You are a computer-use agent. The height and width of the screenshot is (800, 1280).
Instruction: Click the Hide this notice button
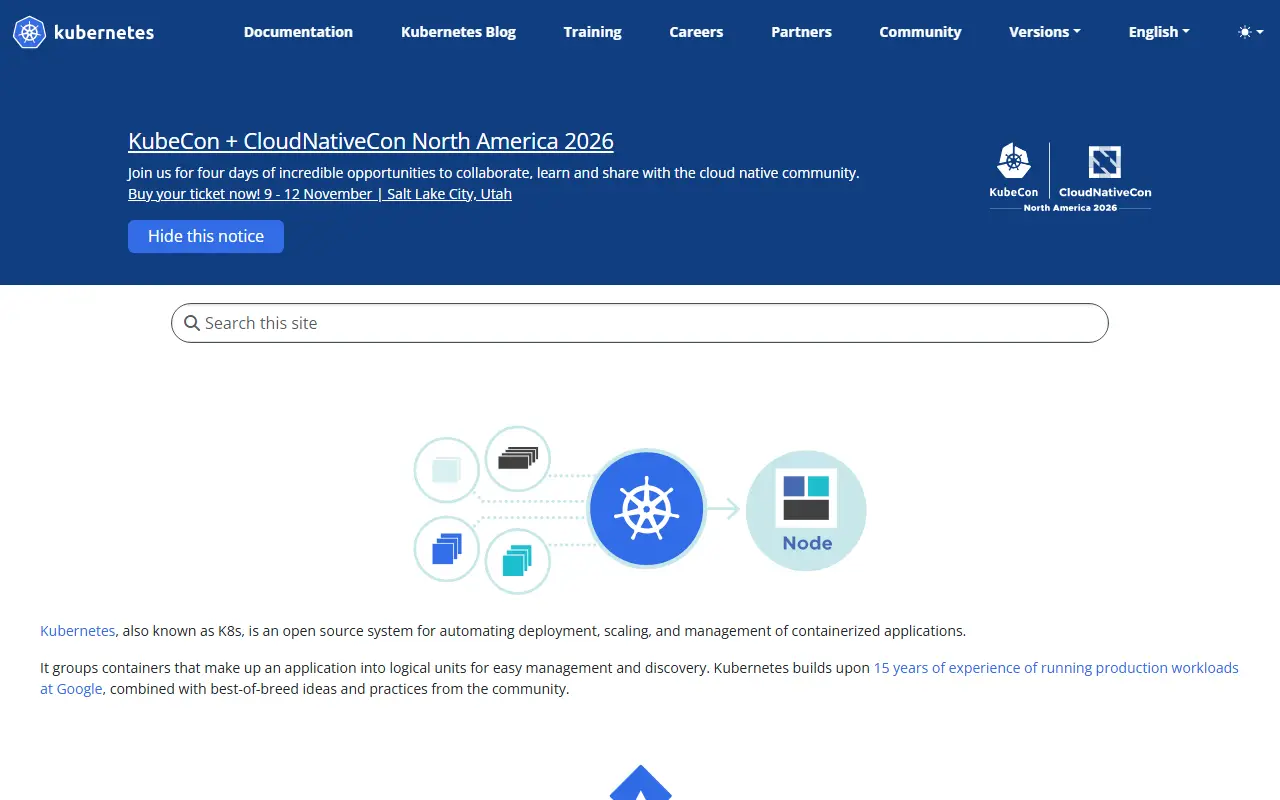tap(206, 236)
